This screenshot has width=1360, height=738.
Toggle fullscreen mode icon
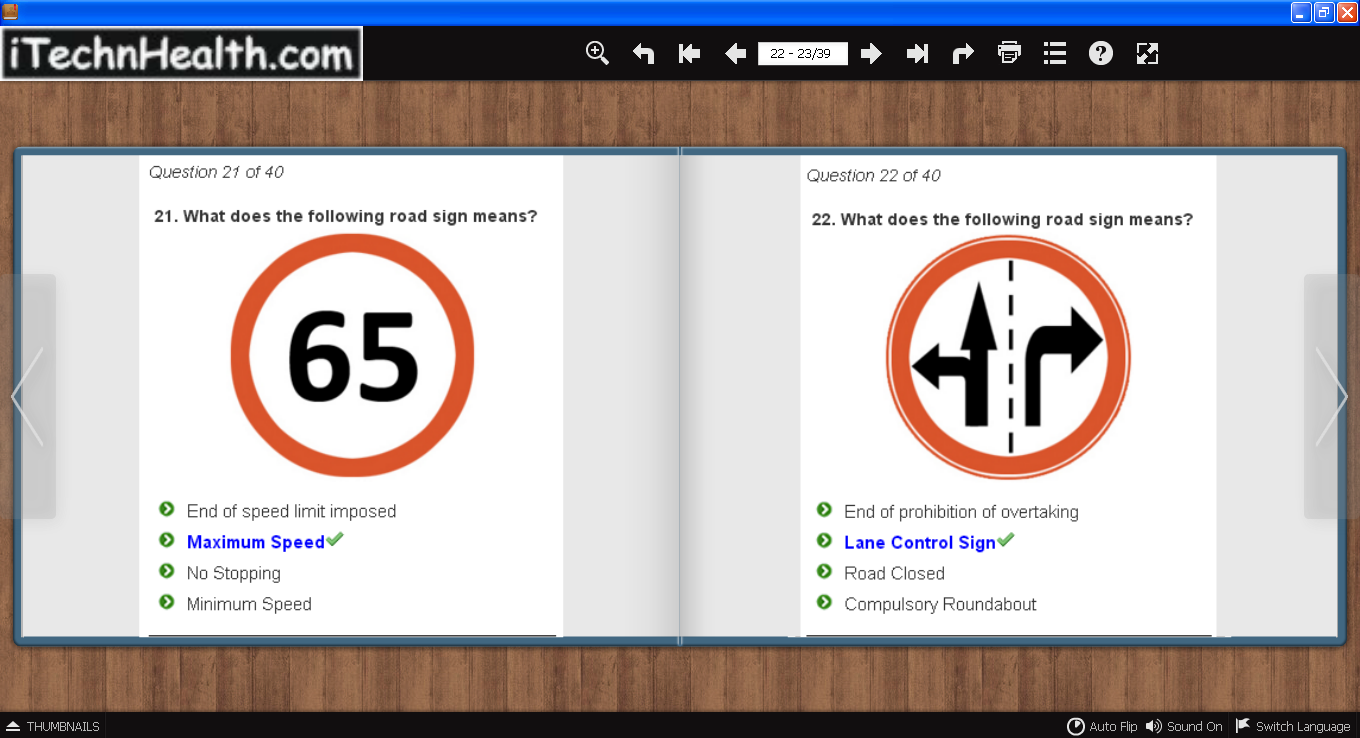click(x=1147, y=53)
